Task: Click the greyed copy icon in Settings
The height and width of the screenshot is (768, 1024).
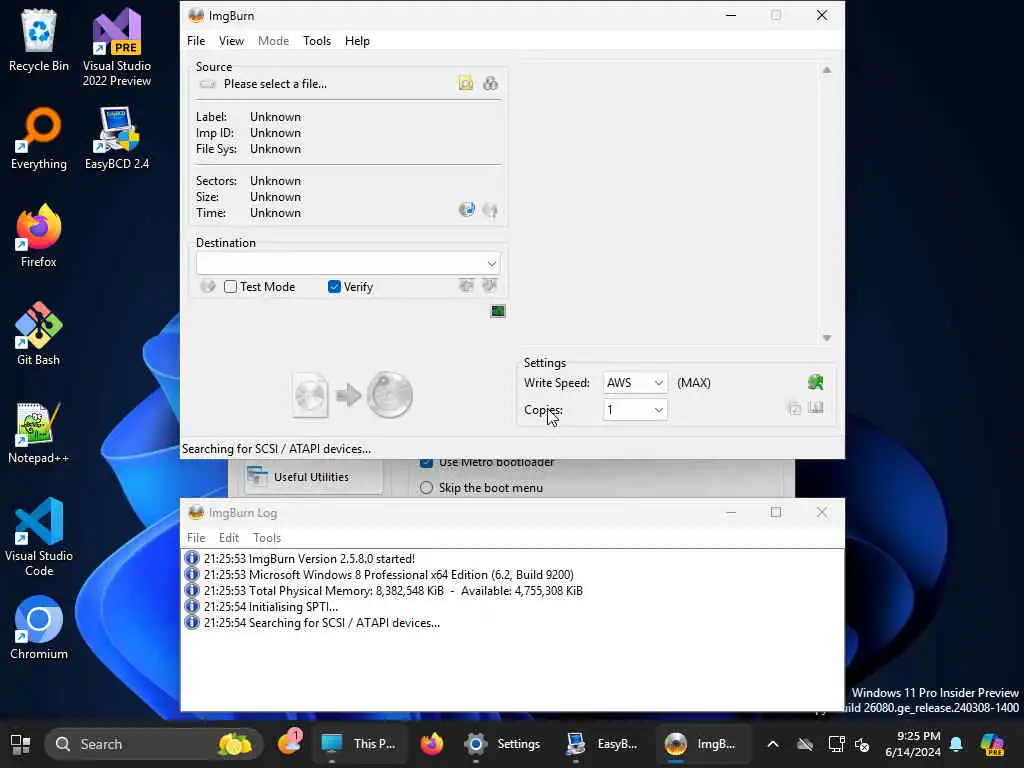Action: click(x=794, y=409)
